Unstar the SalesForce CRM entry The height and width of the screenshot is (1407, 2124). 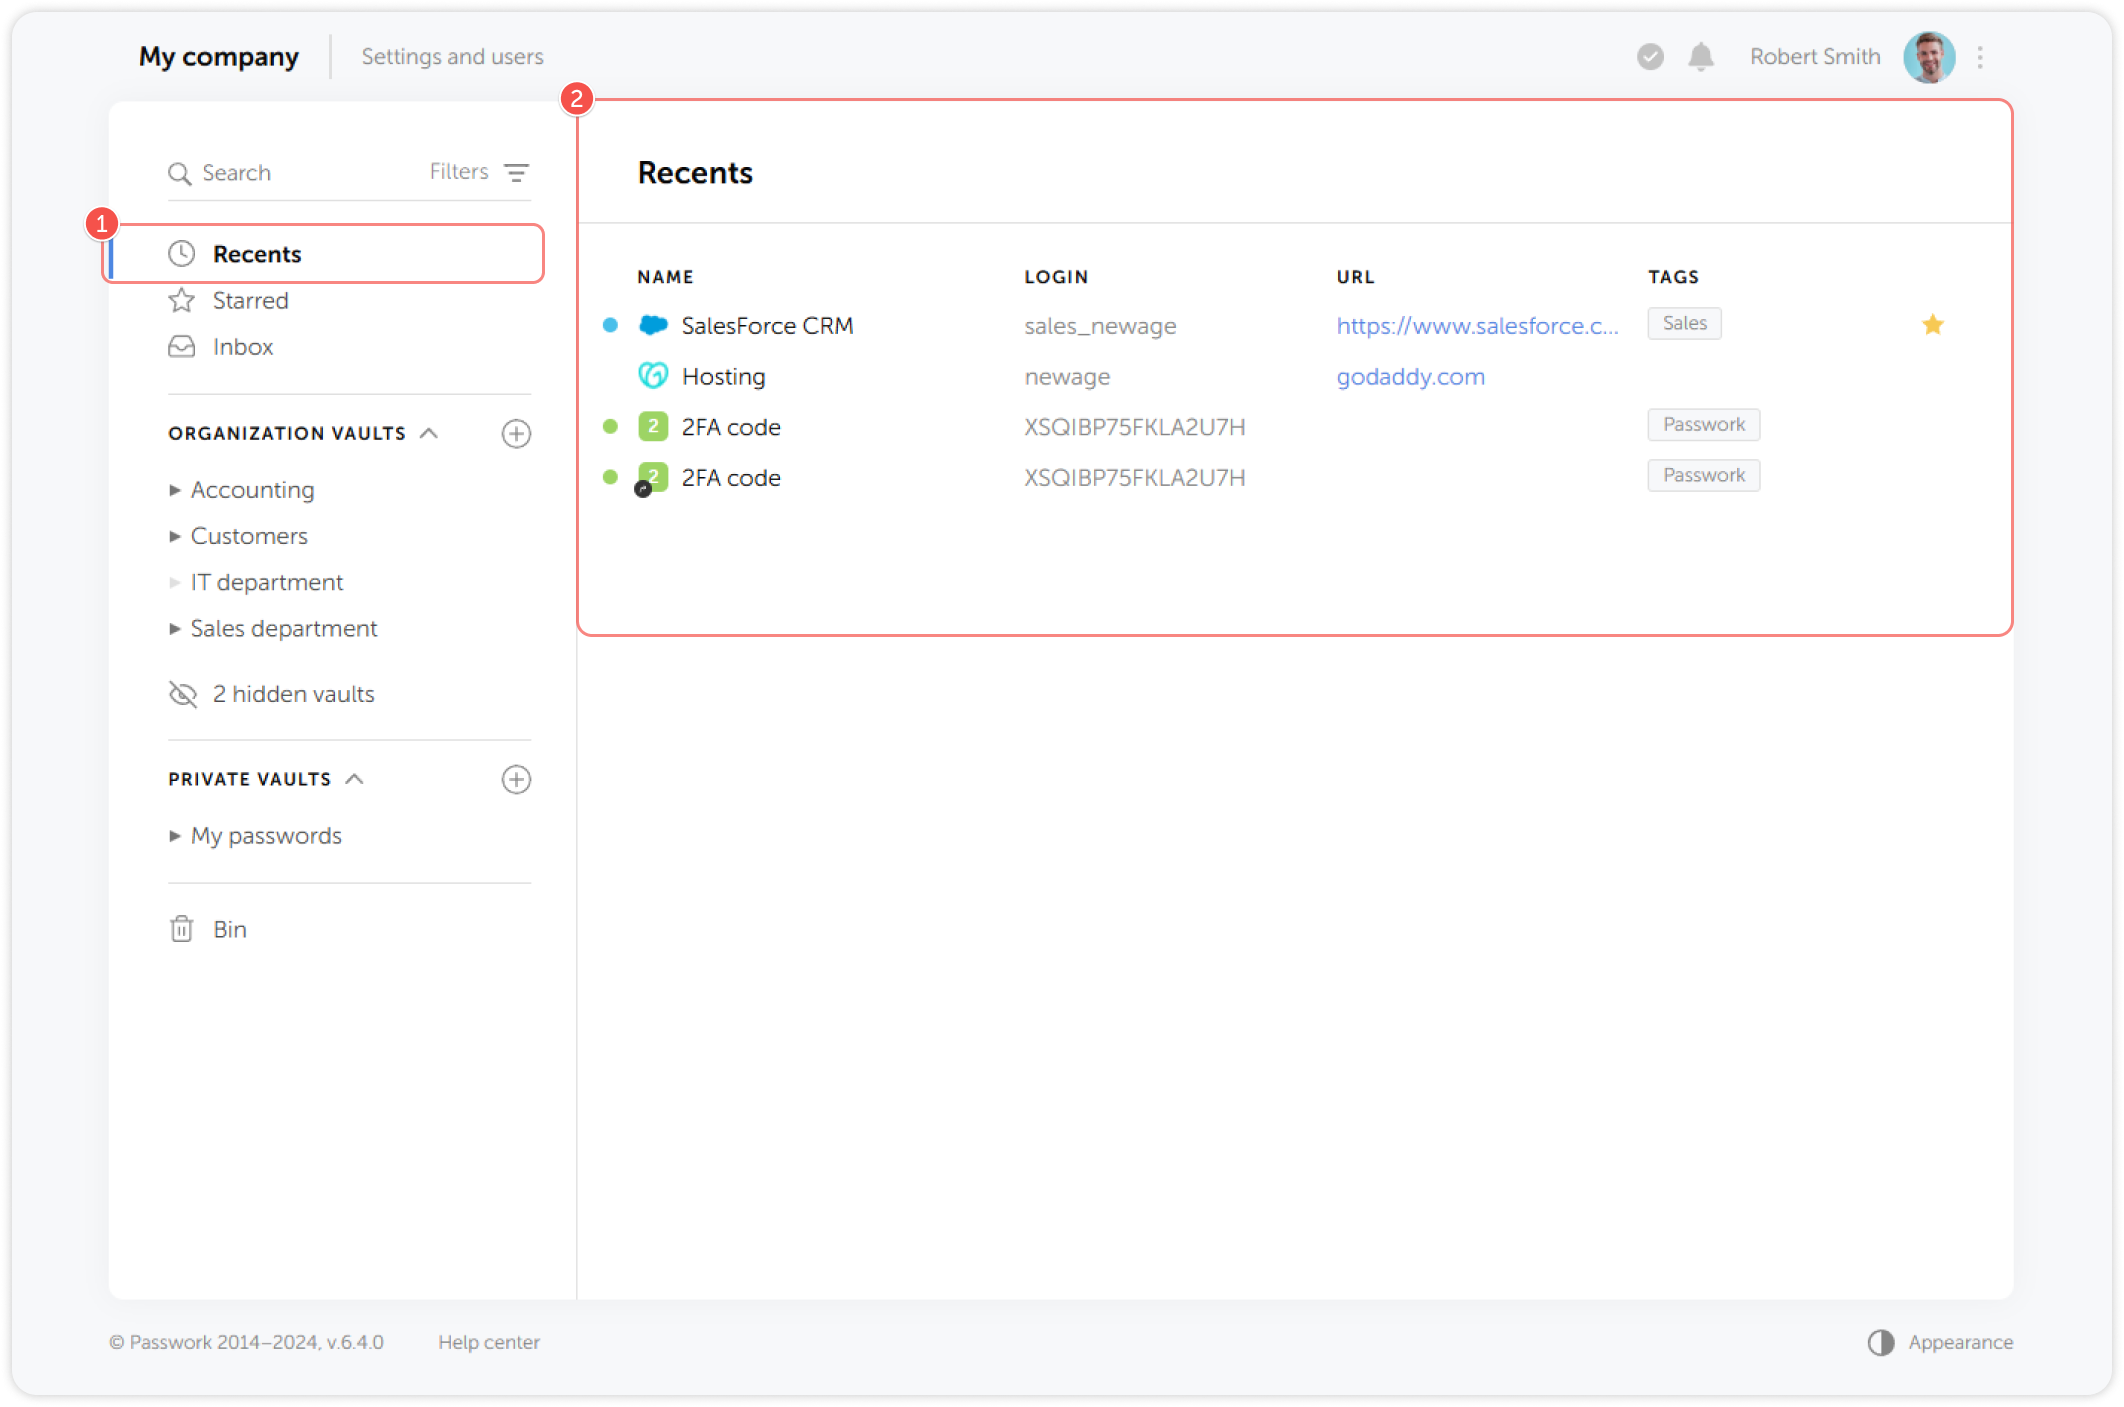tap(1932, 325)
